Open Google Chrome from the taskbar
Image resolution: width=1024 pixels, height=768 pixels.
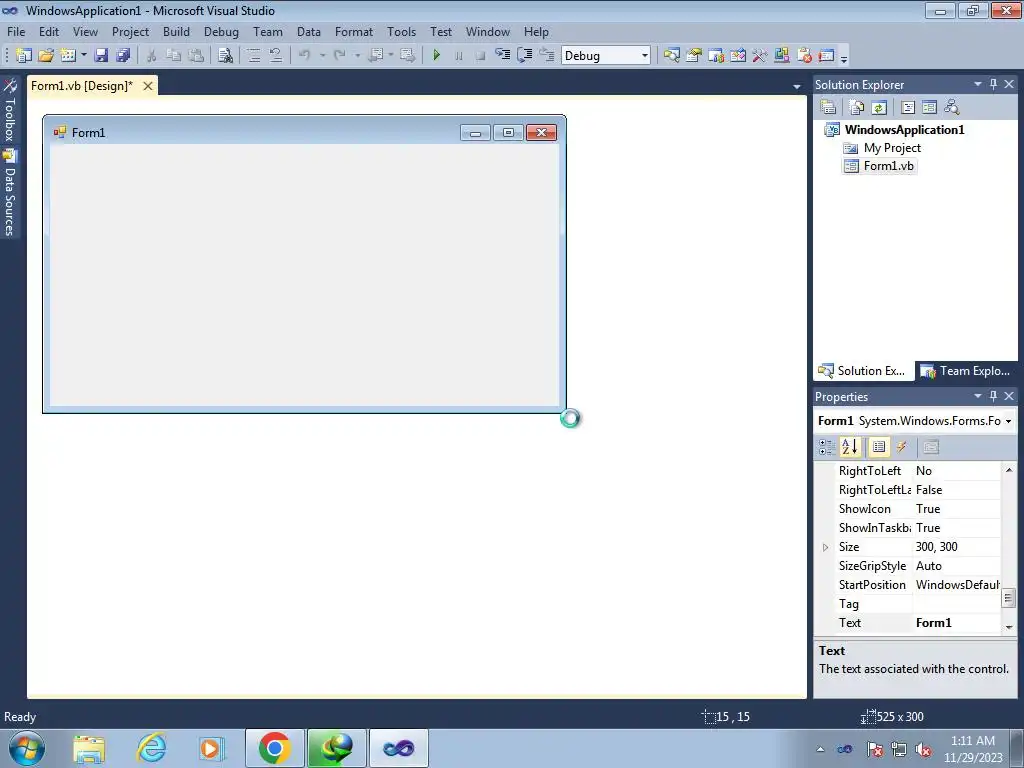tap(274, 748)
